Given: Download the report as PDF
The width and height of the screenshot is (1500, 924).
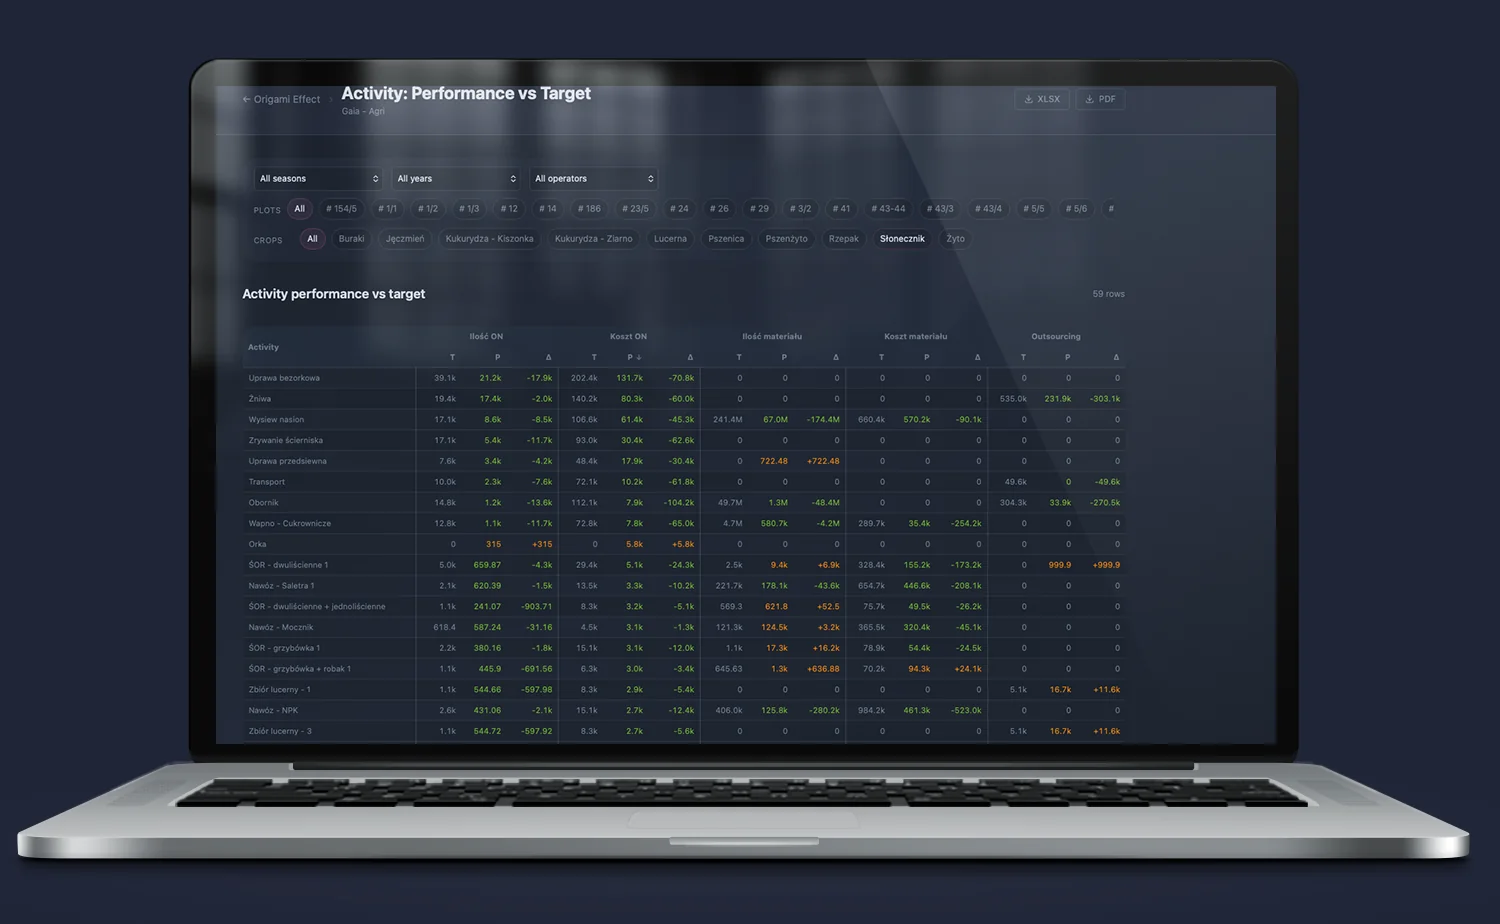Looking at the screenshot, I should (1100, 99).
